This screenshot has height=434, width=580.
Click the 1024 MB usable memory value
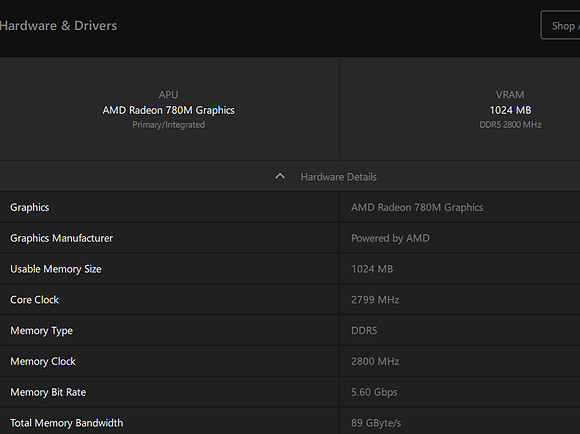372,269
